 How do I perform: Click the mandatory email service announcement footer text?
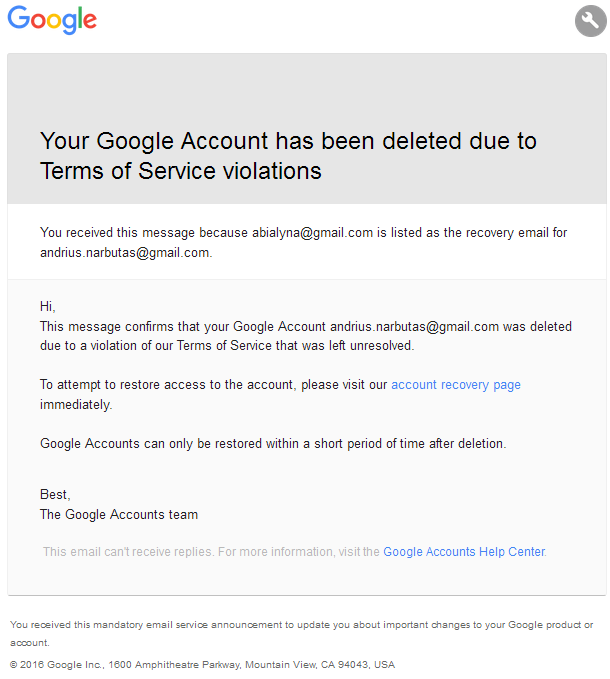(x=301, y=633)
